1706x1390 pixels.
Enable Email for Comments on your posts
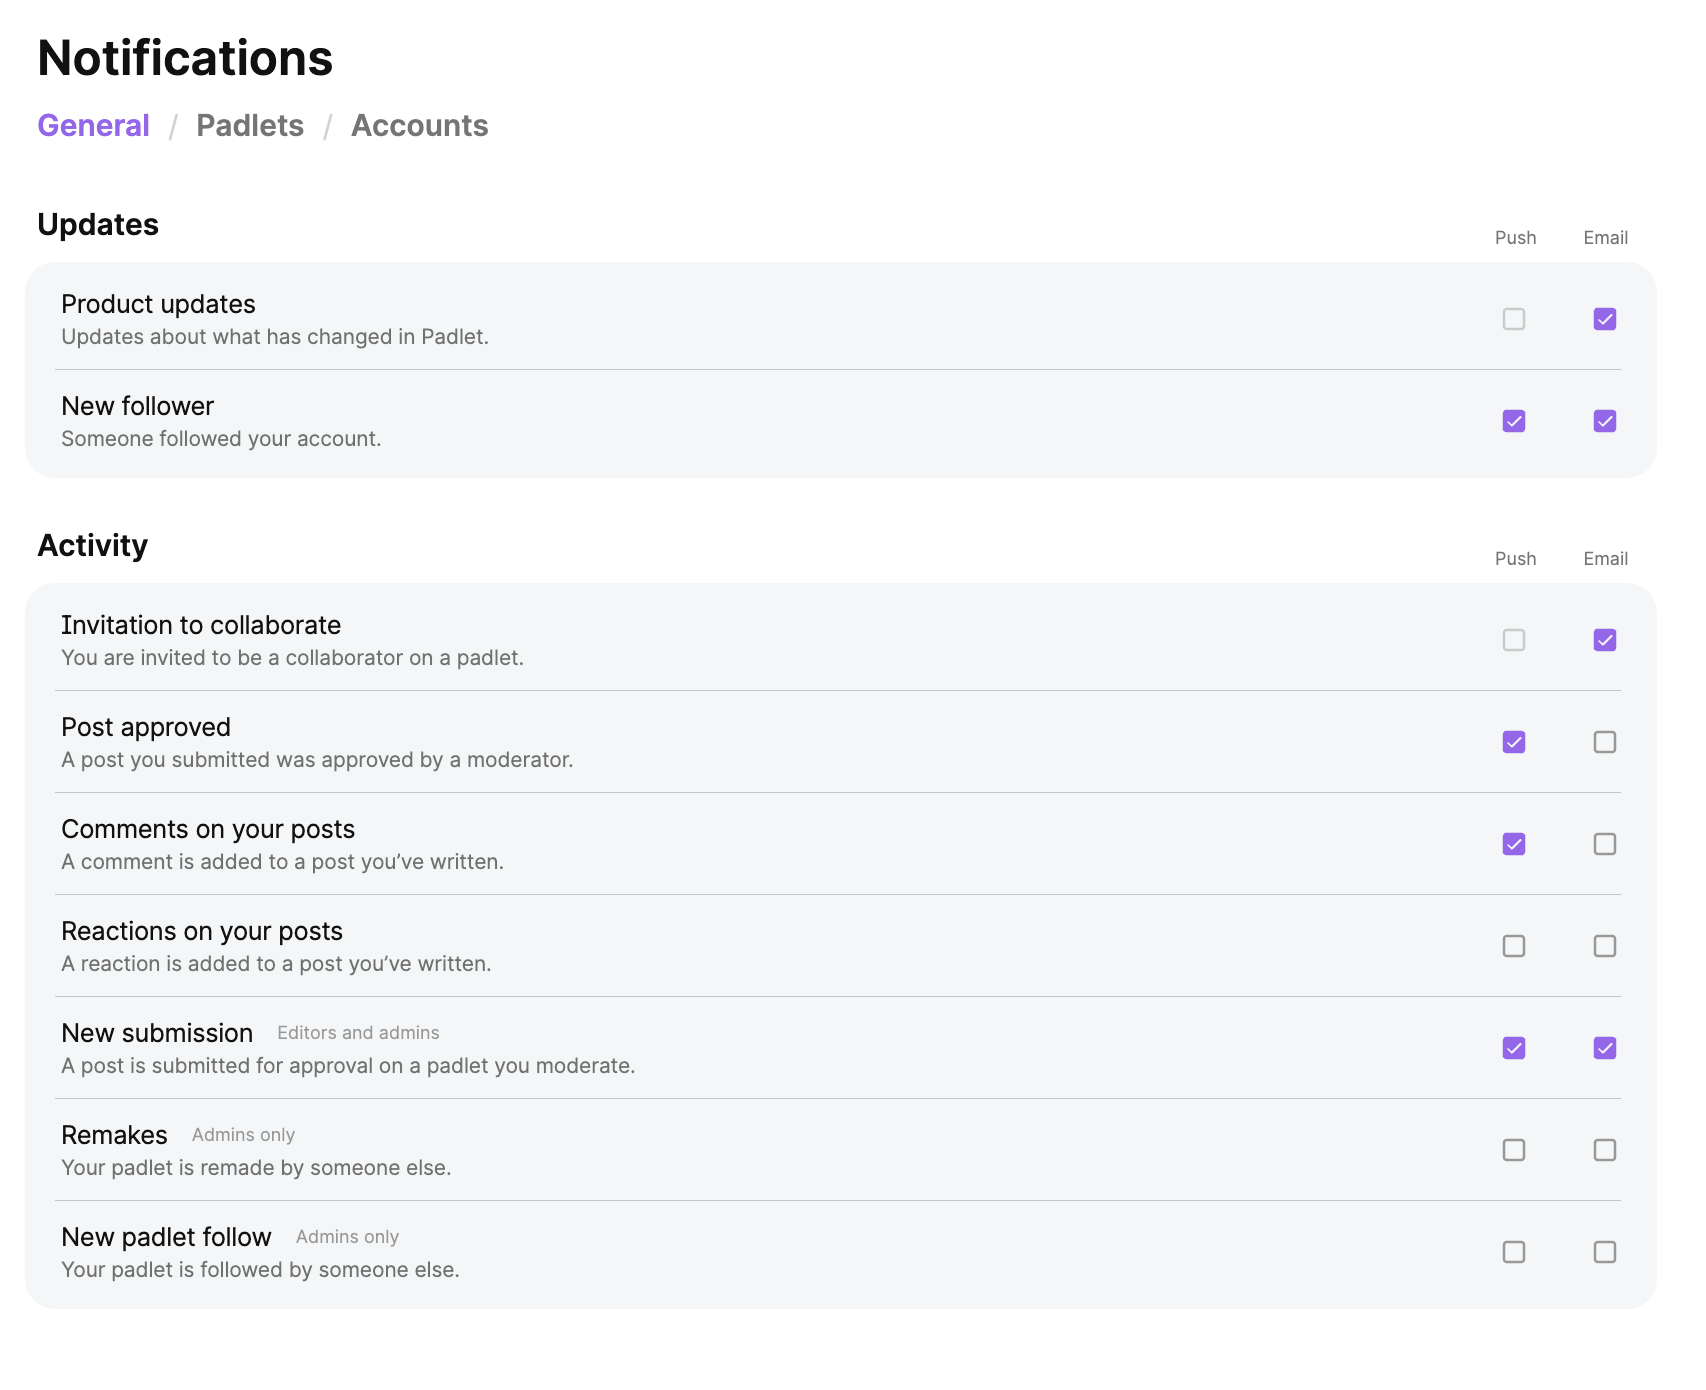[x=1605, y=844]
